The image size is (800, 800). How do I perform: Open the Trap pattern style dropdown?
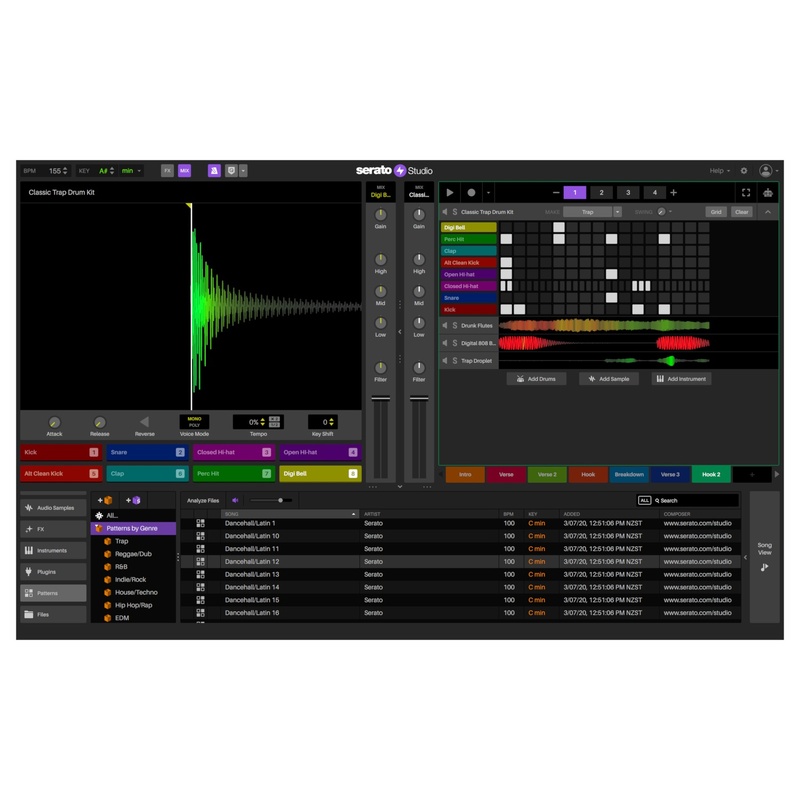589,211
